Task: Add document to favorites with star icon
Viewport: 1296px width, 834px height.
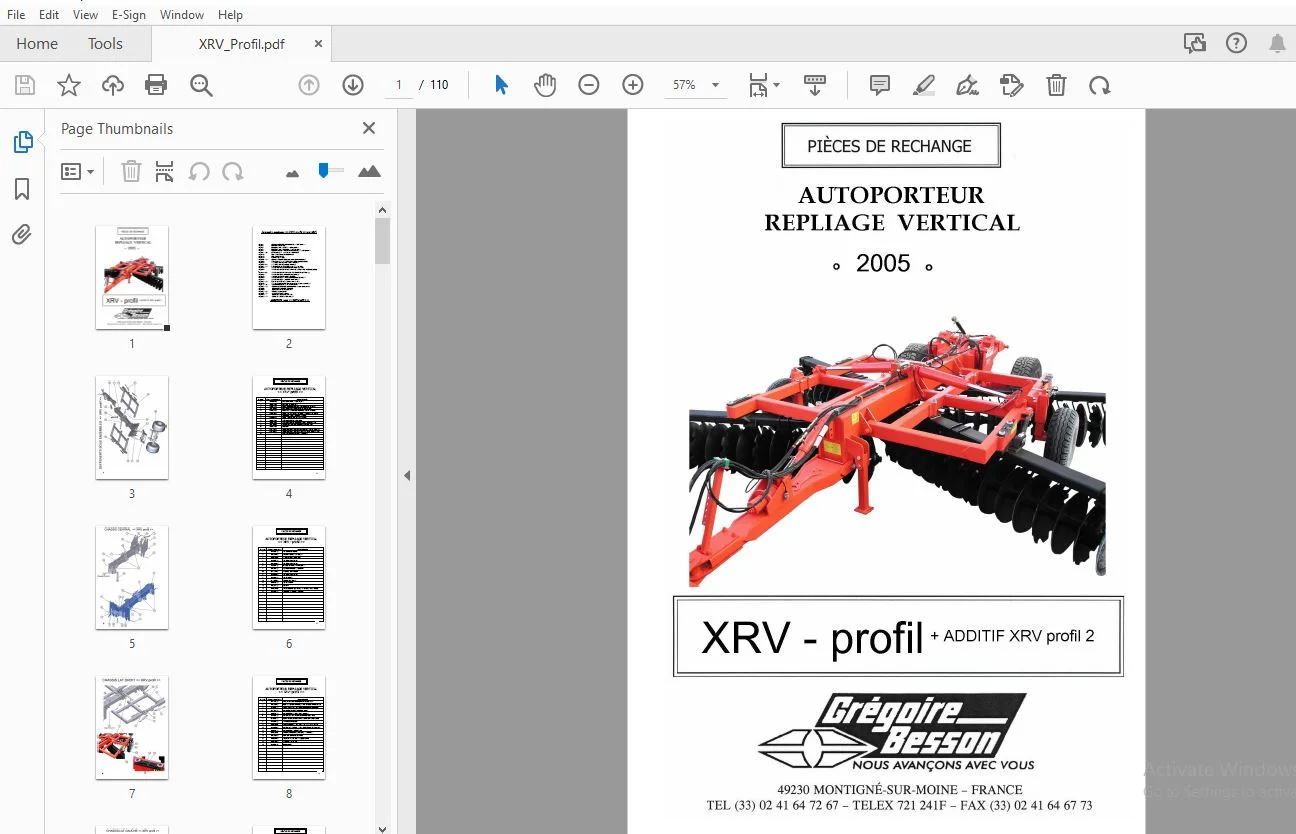Action: (x=69, y=85)
